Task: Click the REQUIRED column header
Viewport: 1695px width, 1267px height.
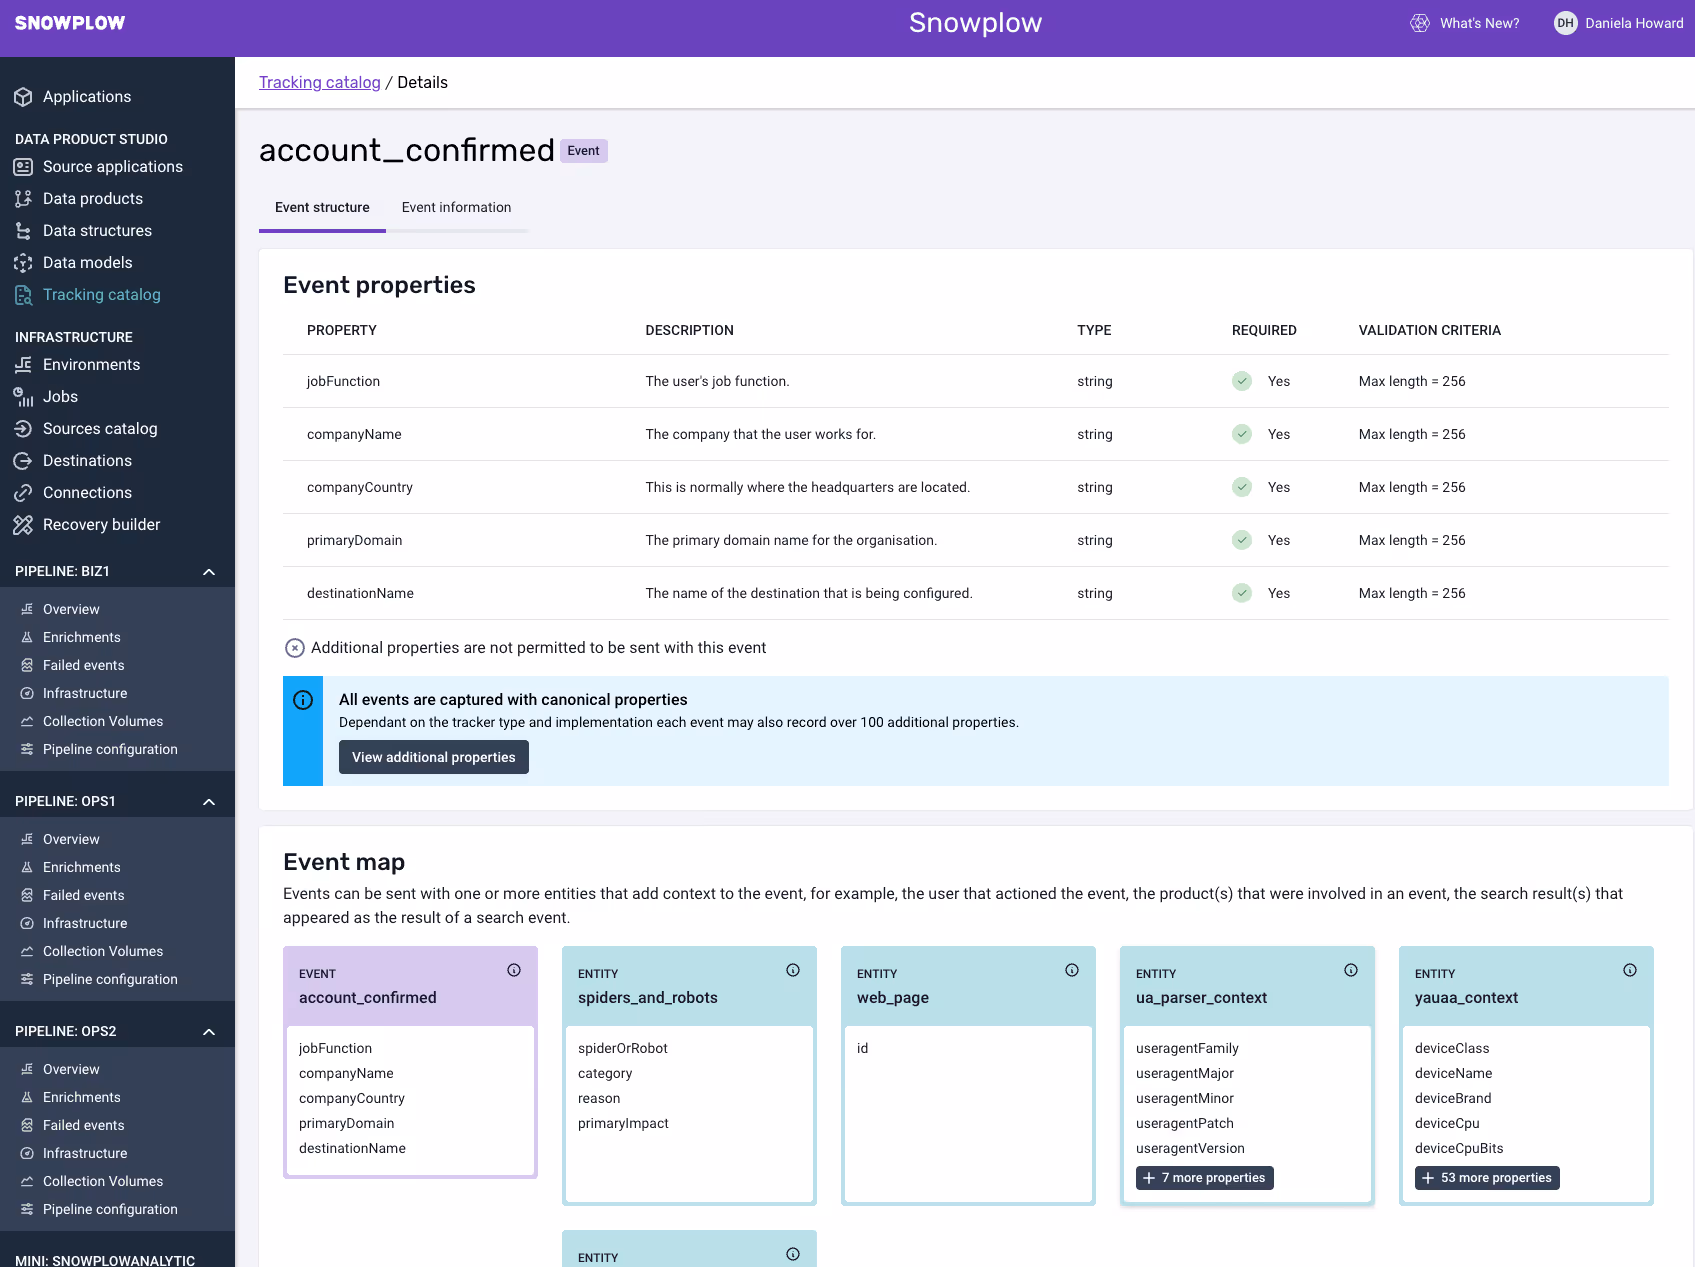Action: [1264, 330]
